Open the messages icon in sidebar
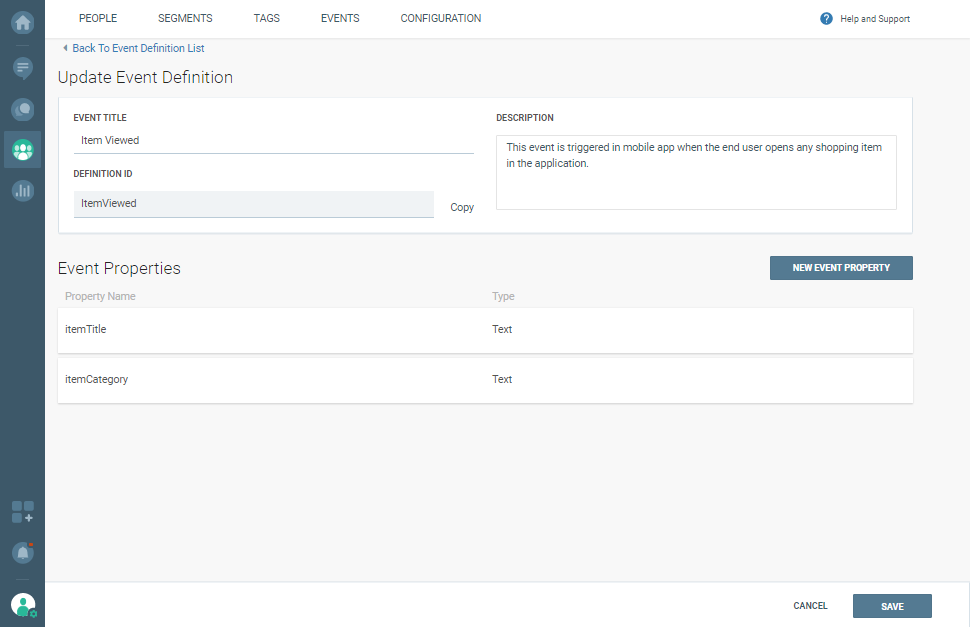The width and height of the screenshot is (970, 627). point(22,68)
